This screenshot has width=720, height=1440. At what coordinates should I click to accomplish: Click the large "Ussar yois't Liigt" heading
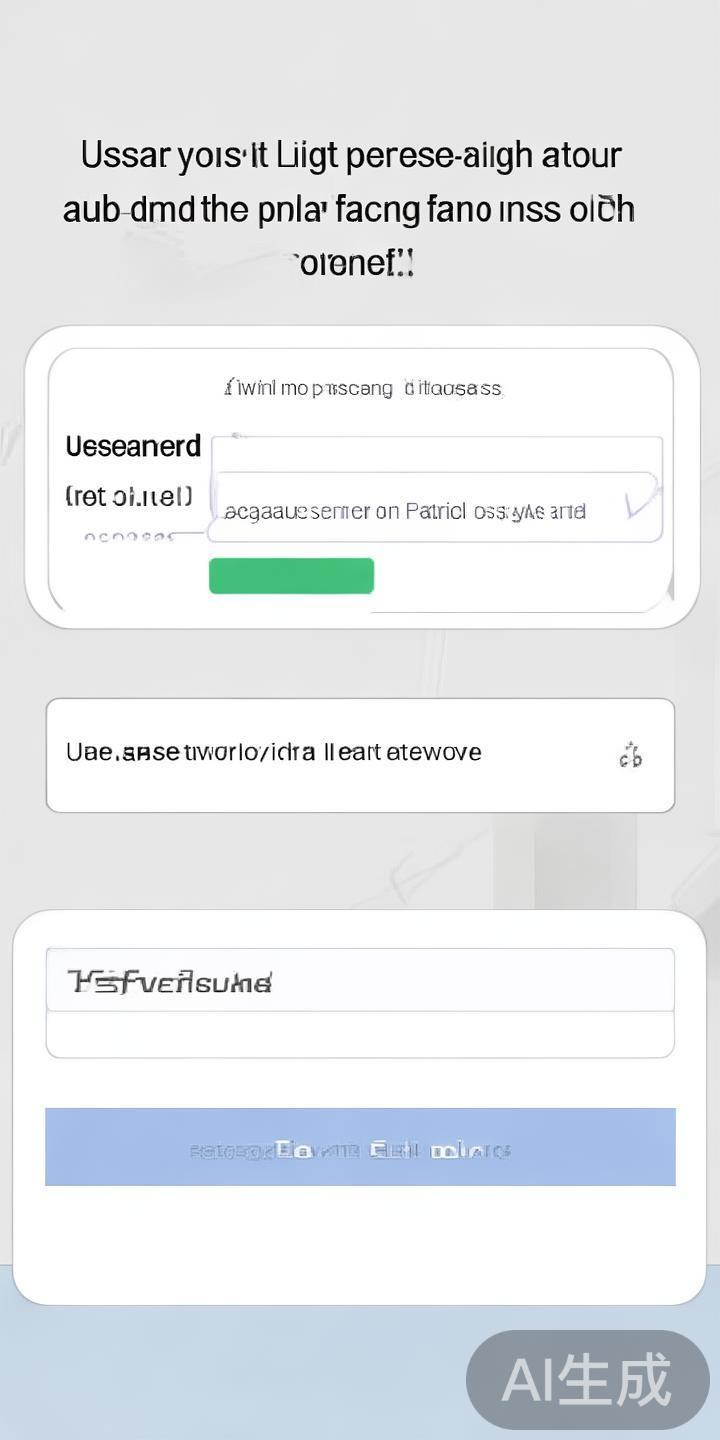coord(351,156)
